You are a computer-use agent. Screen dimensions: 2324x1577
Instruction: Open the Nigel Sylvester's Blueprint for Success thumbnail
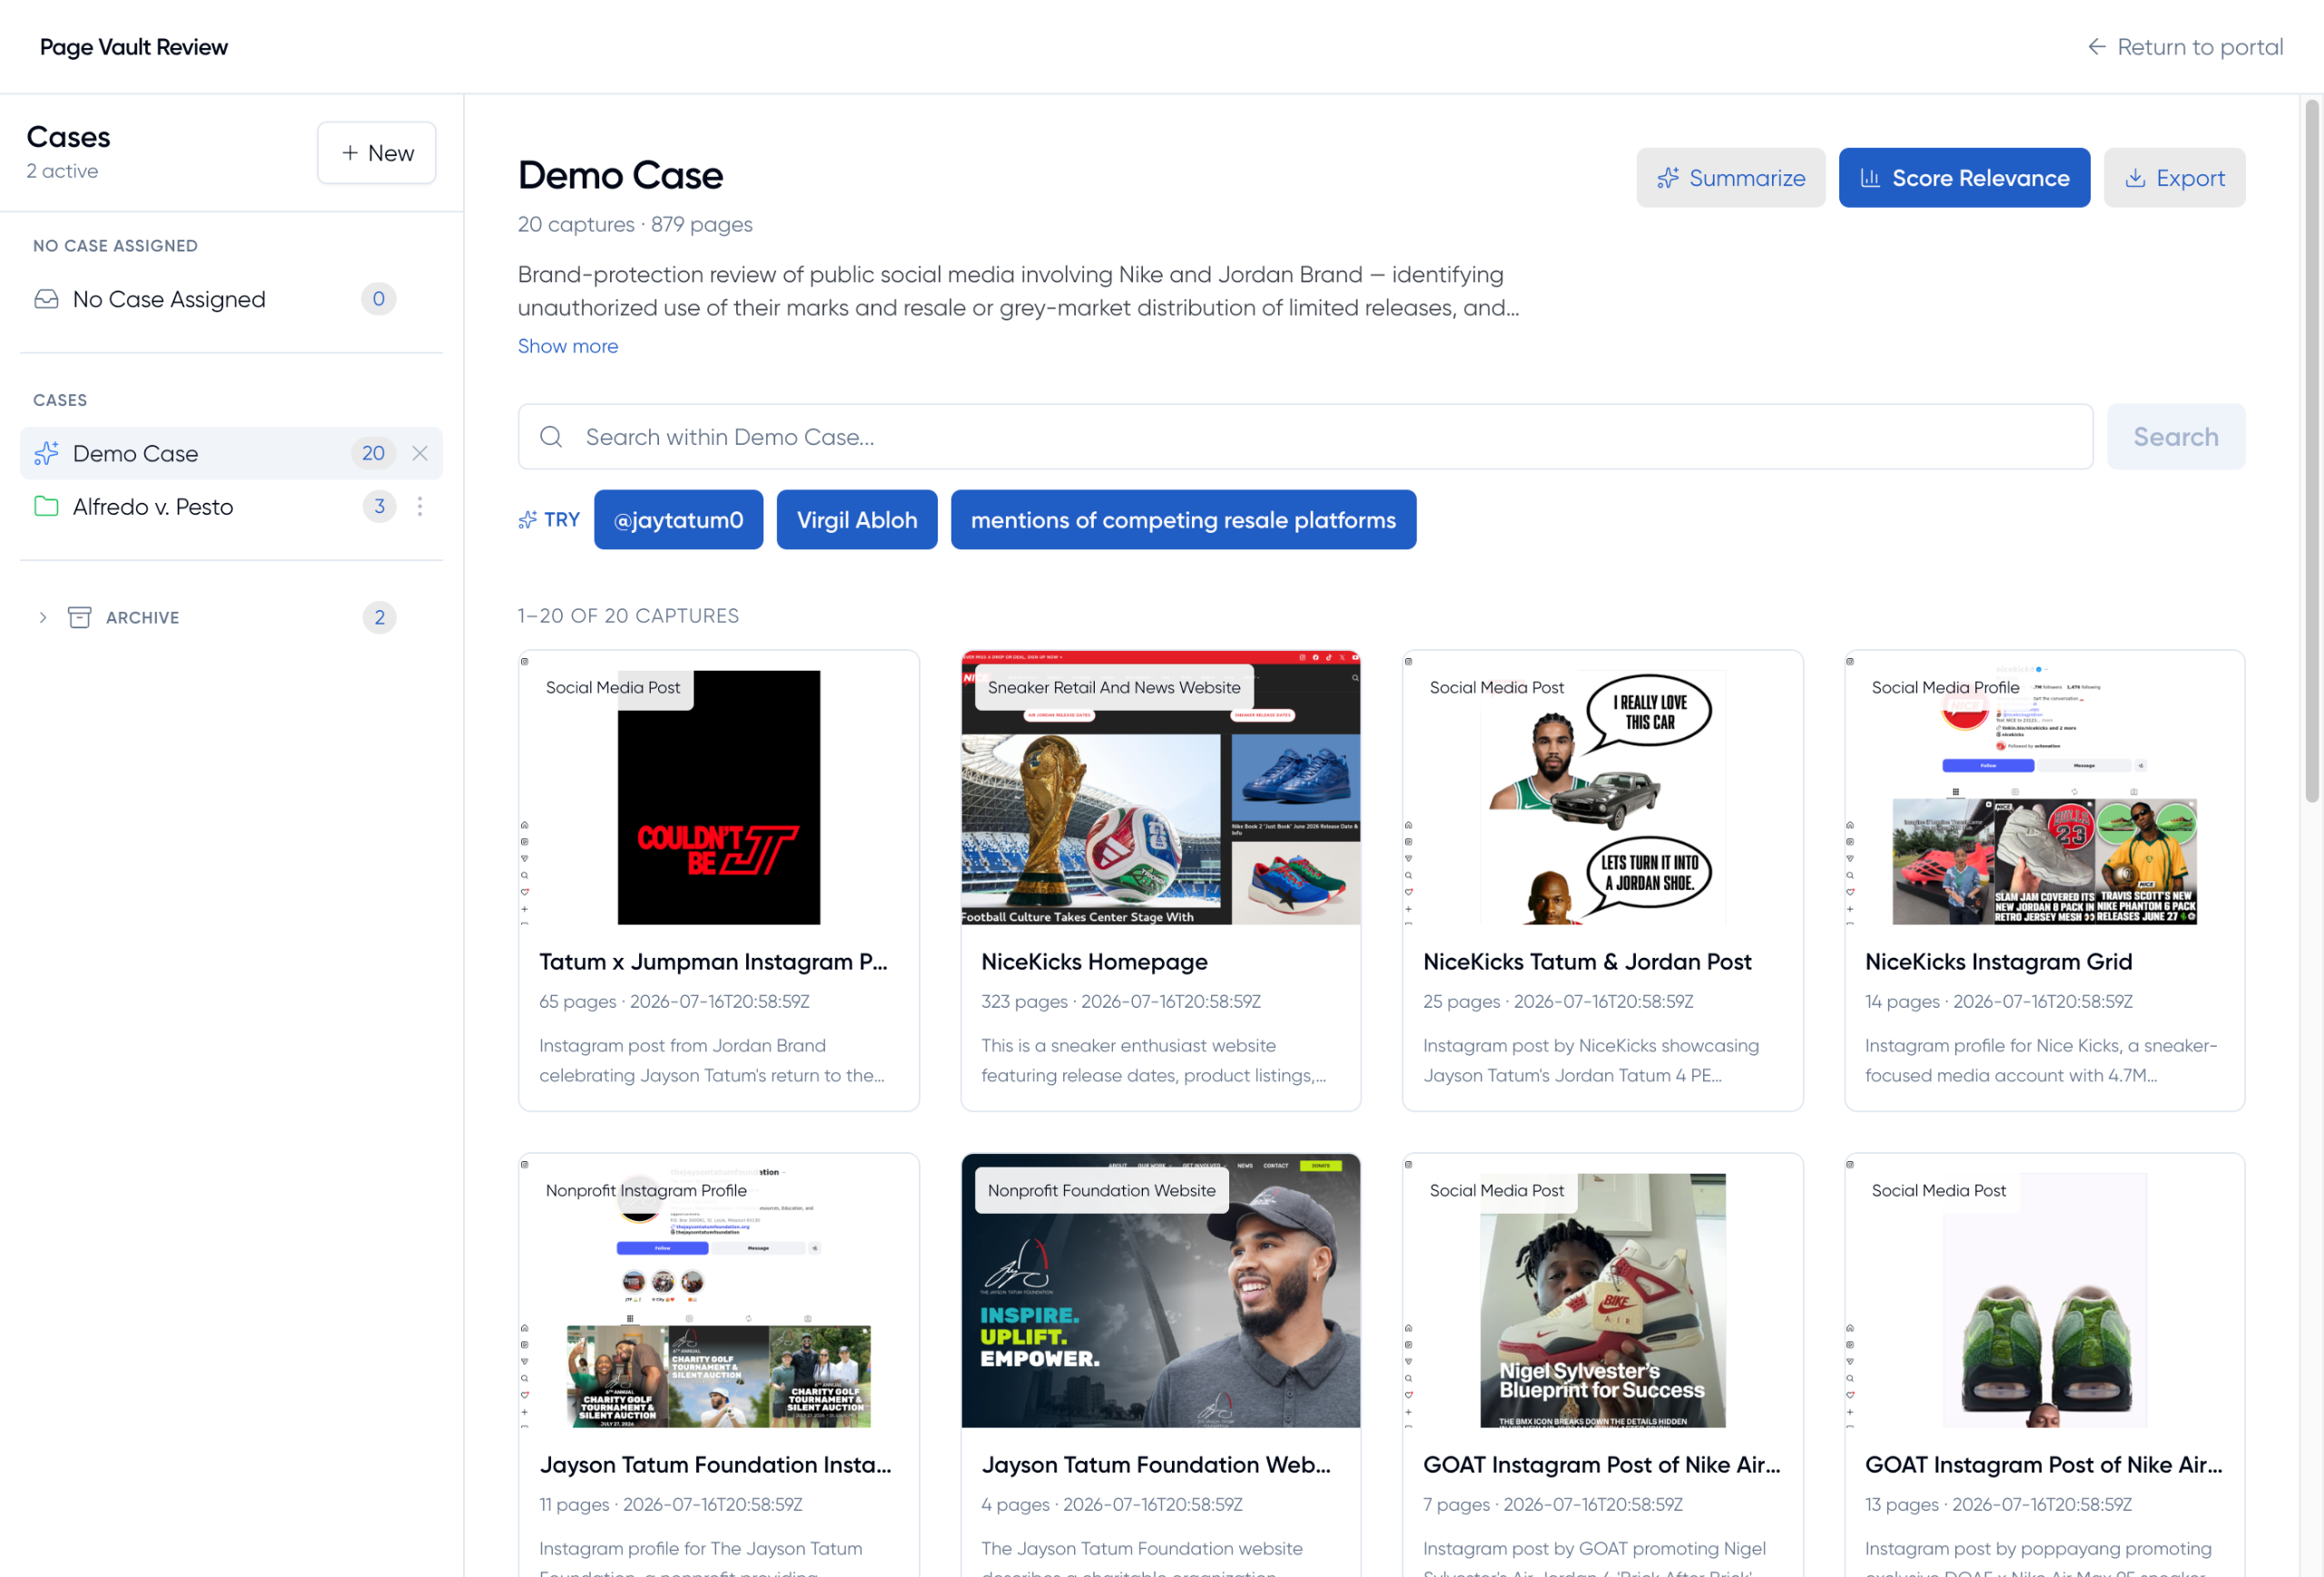point(1603,1291)
